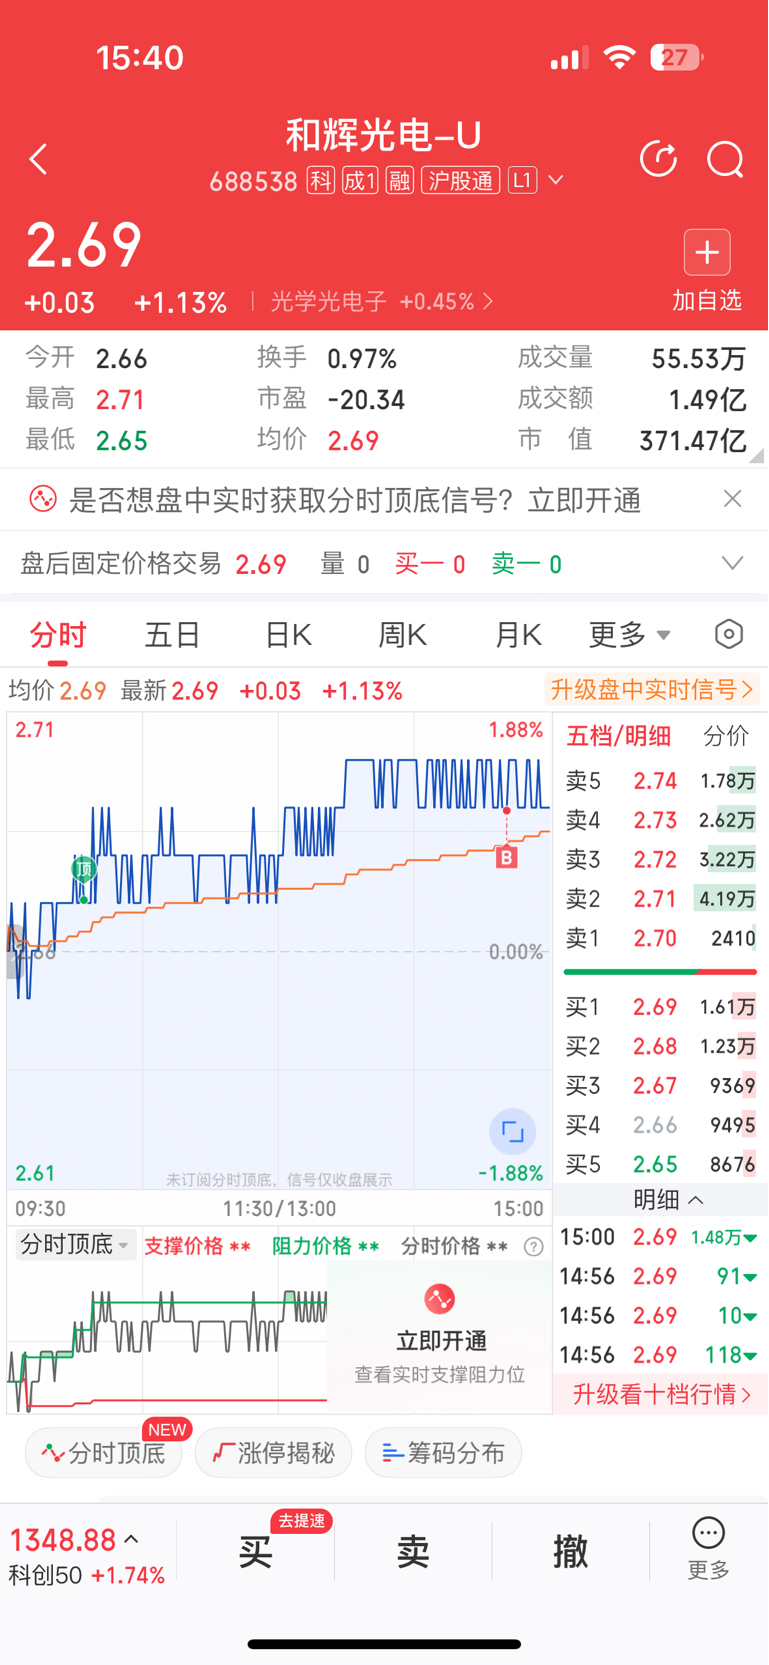769x1665 pixels.
Task: Open 光学光电子 sector link
Action: [382, 302]
